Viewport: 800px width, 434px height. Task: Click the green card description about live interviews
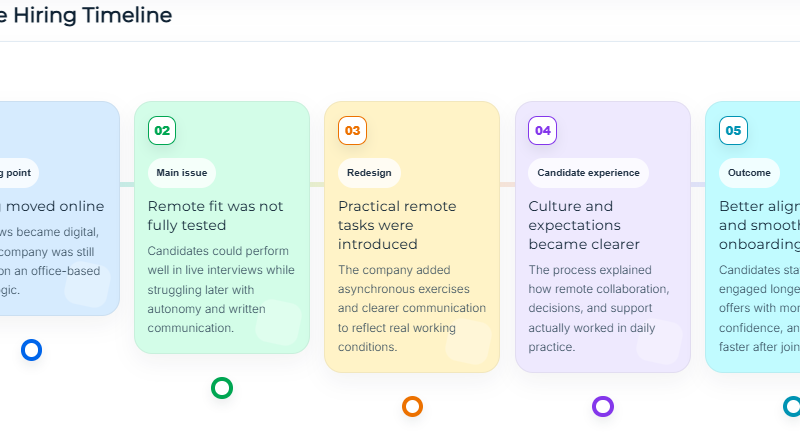pyautogui.click(x=221, y=289)
